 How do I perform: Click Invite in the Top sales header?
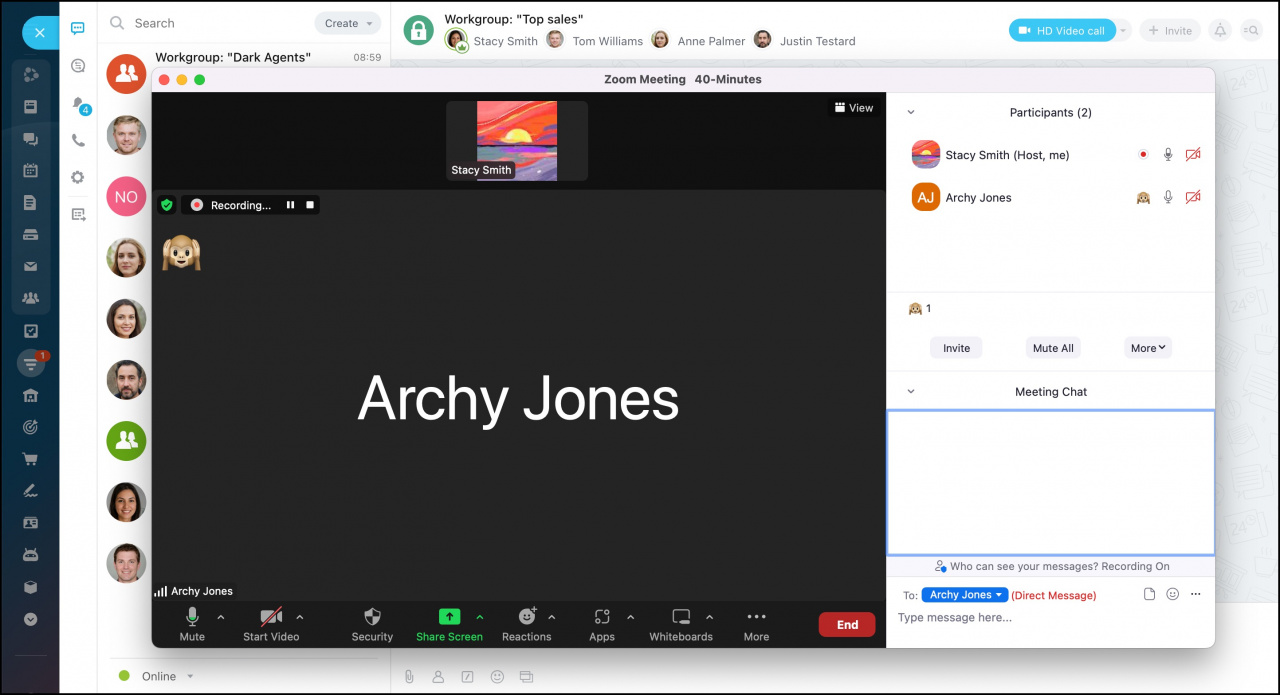tap(1170, 31)
